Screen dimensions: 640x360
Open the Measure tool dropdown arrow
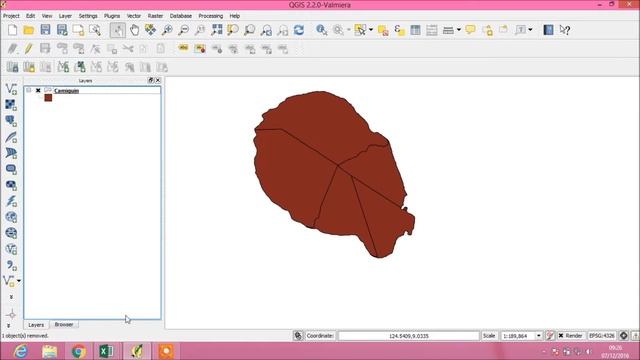click(x=459, y=30)
